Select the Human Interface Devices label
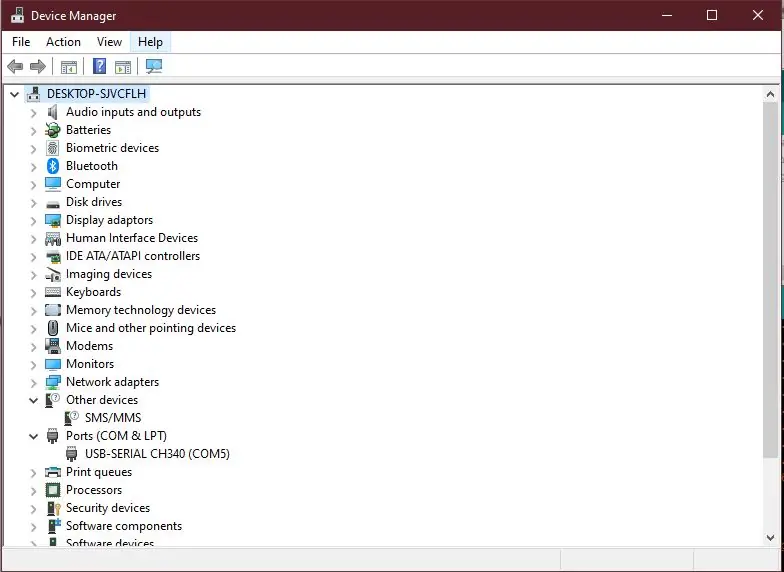The image size is (784, 572). pos(132,238)
